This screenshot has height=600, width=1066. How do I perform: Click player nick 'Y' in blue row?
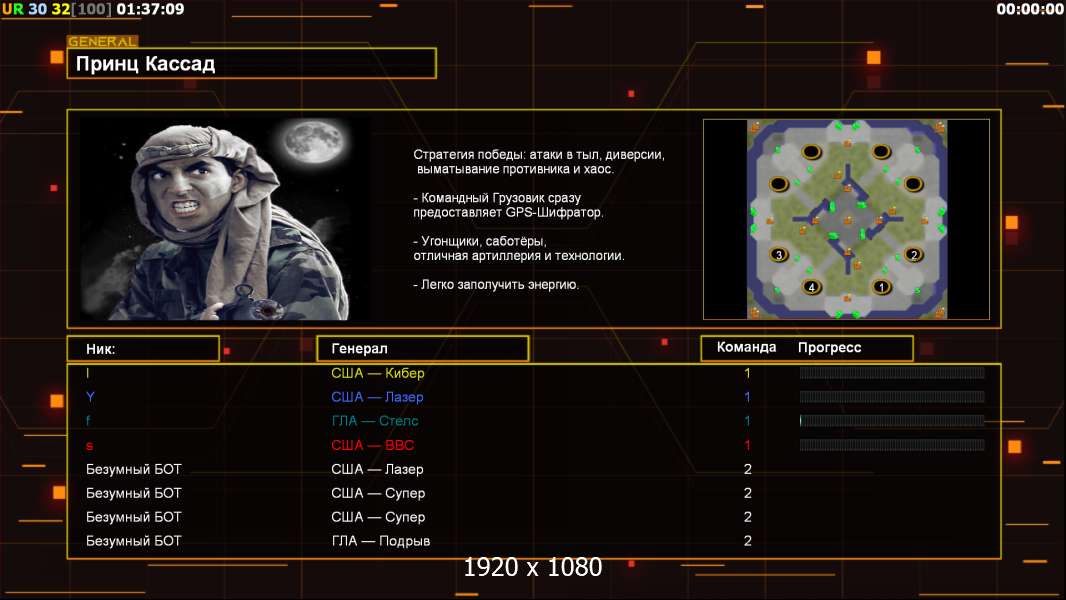pyautogui.click(x=90, y=397)
